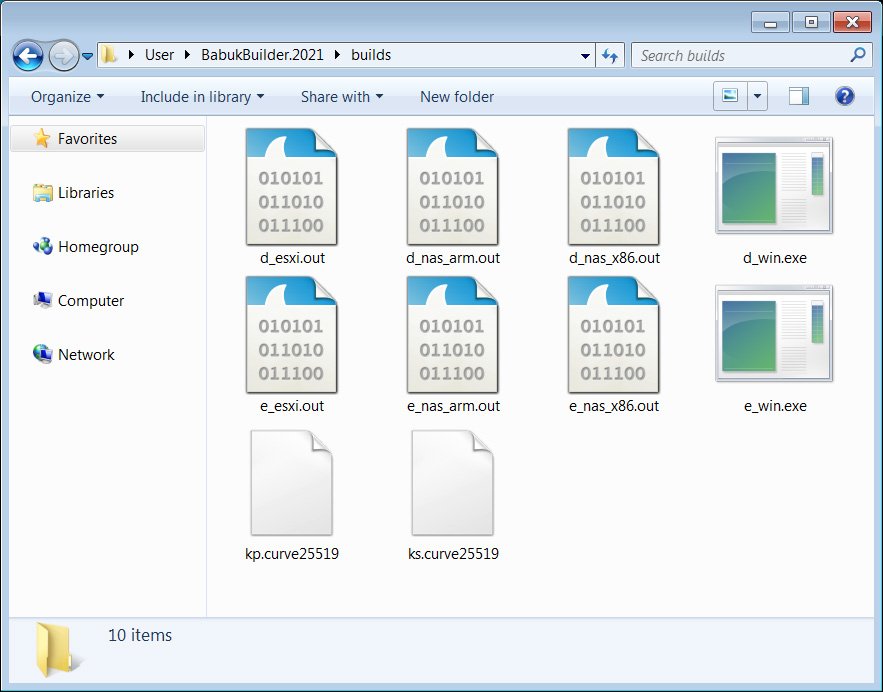Image resolution: width=883 pixels, height=692 pixels.
Task: Expand the Share with menu
Action: [x=340, y=97]
